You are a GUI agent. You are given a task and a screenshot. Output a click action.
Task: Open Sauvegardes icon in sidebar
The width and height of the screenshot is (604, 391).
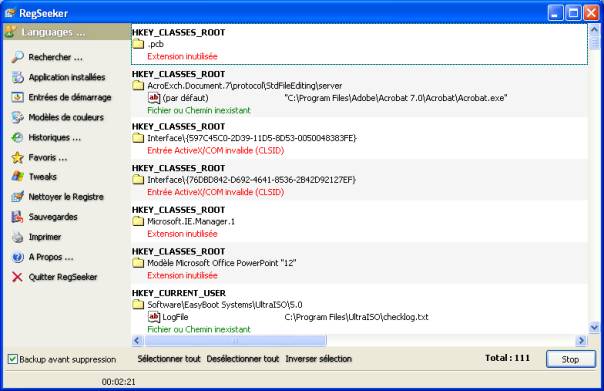(x=17, y=217)
